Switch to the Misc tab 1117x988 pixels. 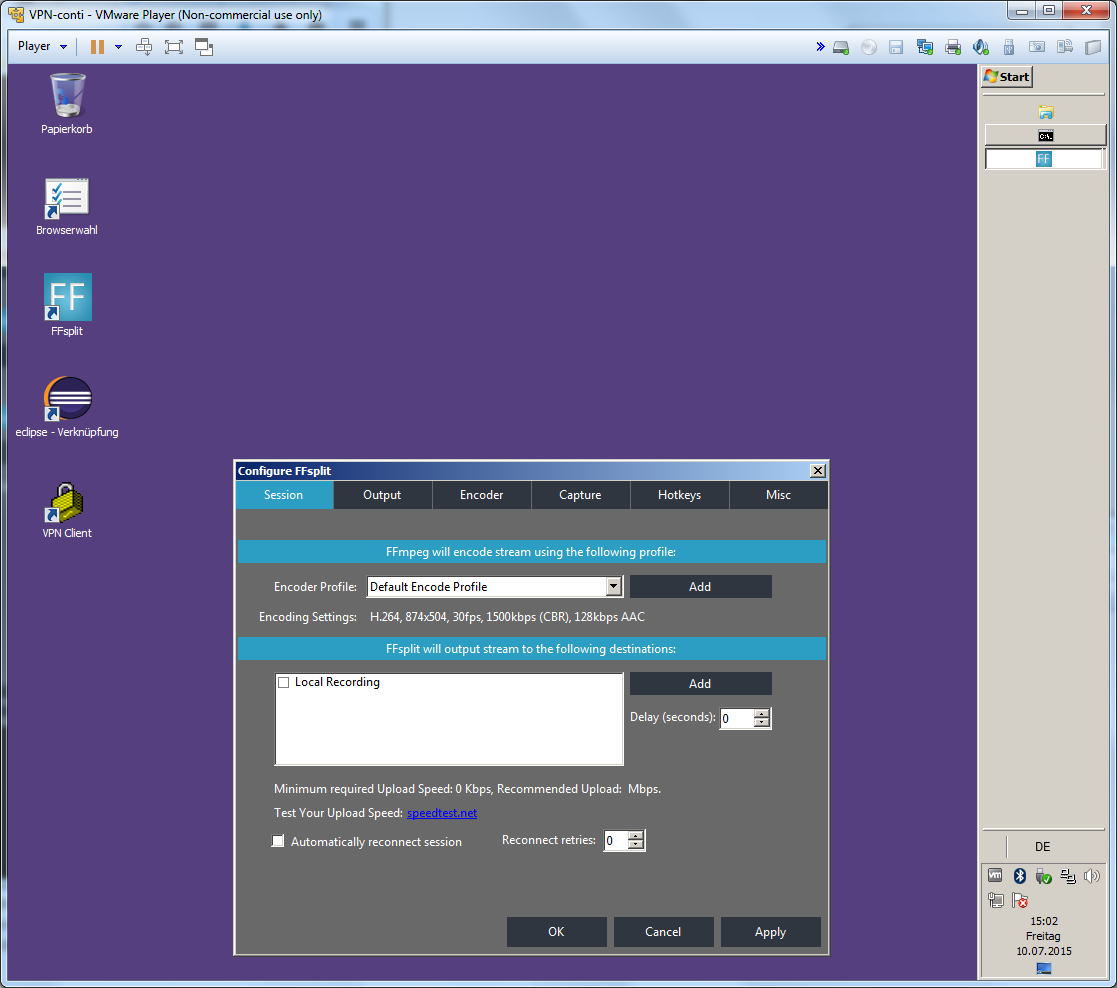[x=779, y=495]
